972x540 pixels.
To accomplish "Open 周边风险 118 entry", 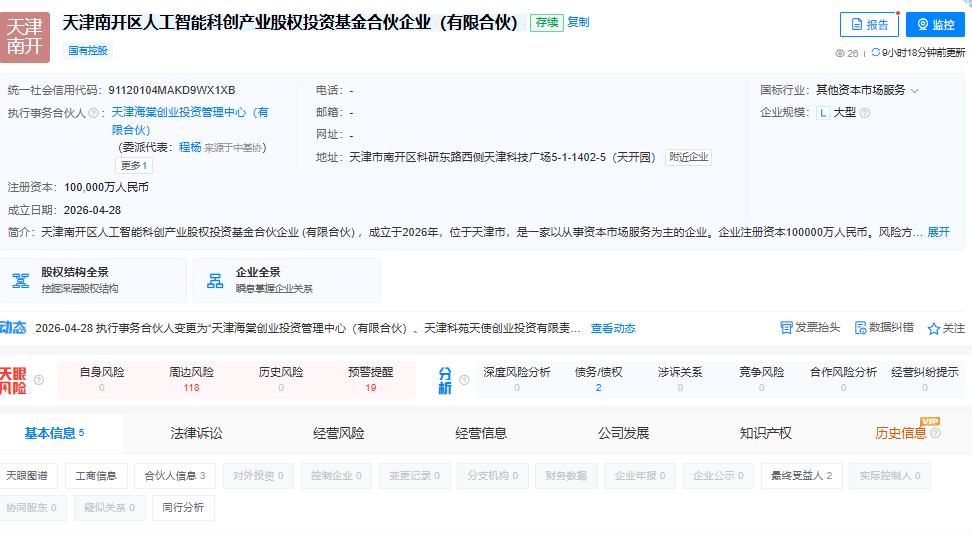I will tap(192, 379).
